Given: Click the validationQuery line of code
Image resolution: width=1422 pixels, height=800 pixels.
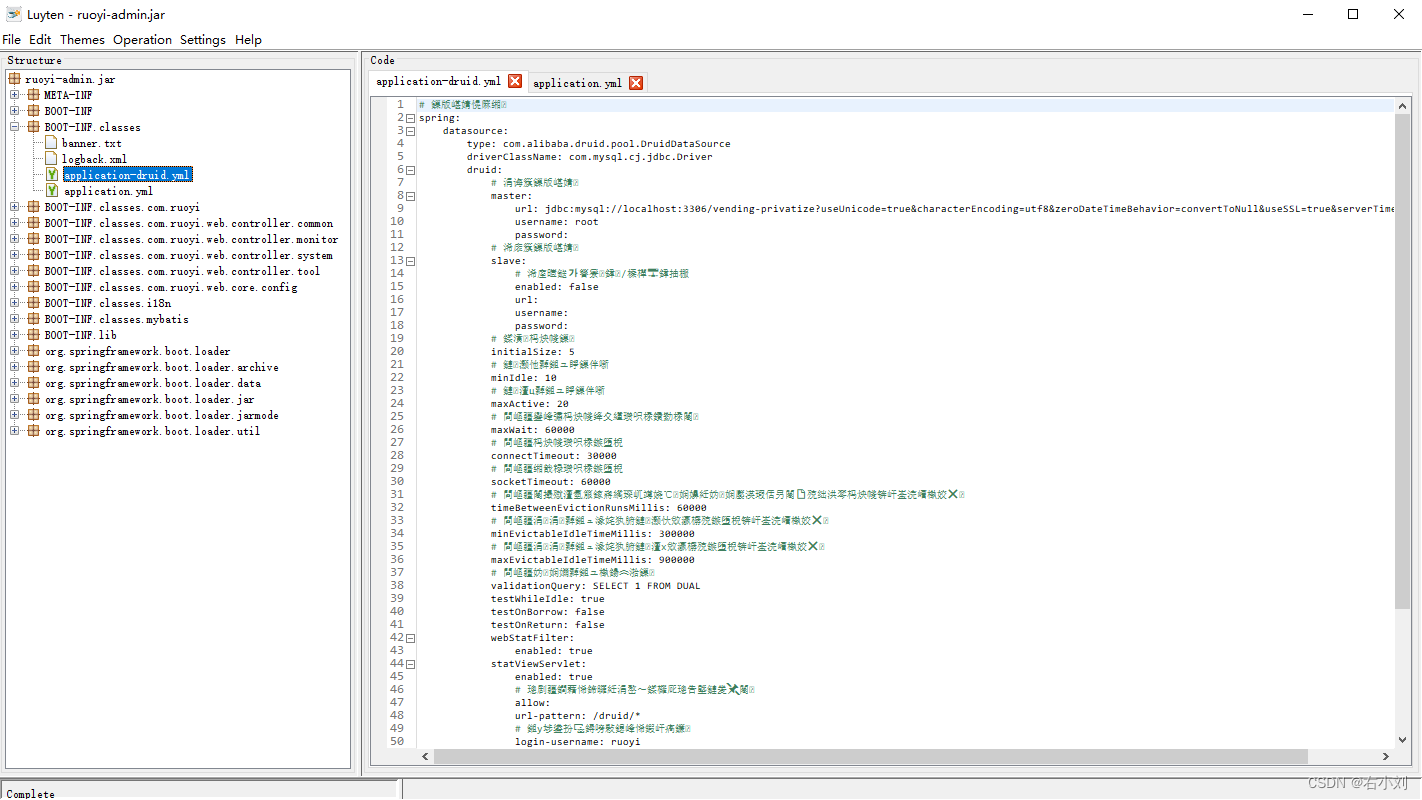Looking at the screenshot, I should (x=595, y=586).
